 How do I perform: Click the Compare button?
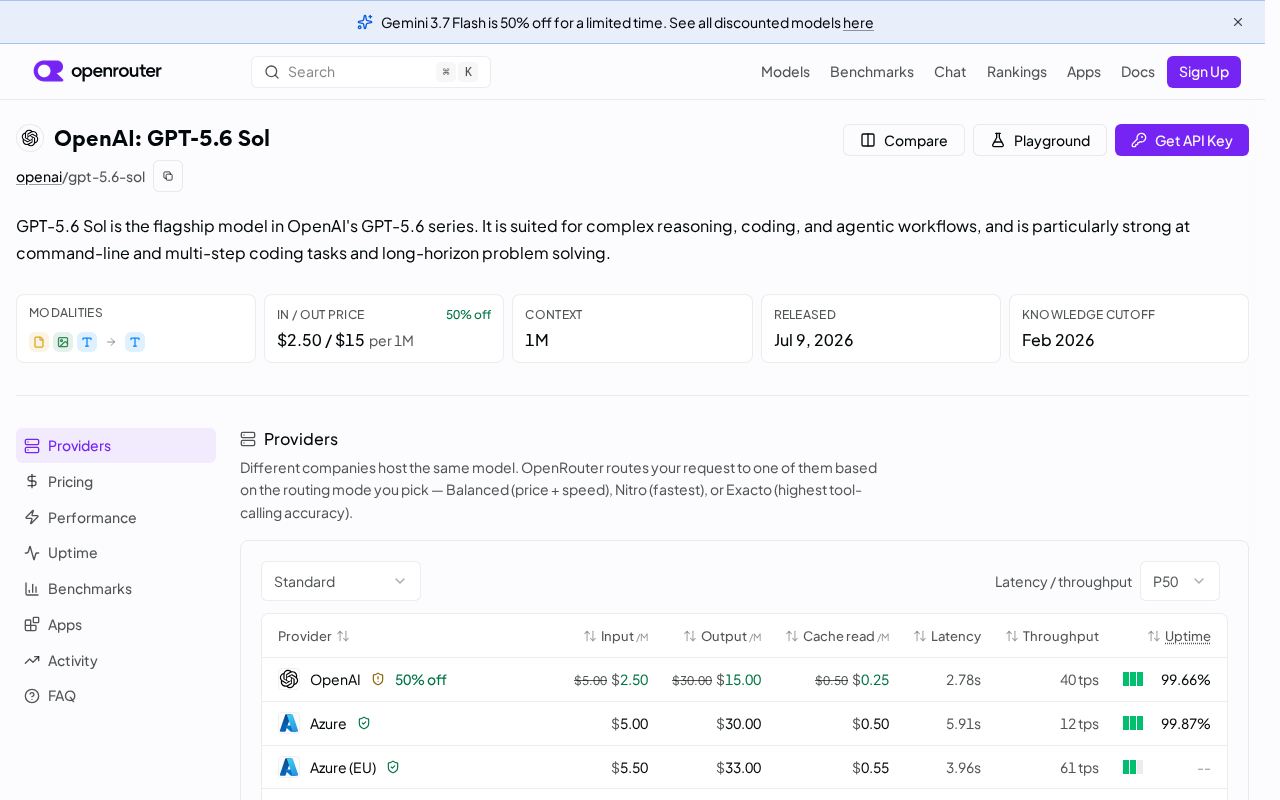click(x=904, y=140)
